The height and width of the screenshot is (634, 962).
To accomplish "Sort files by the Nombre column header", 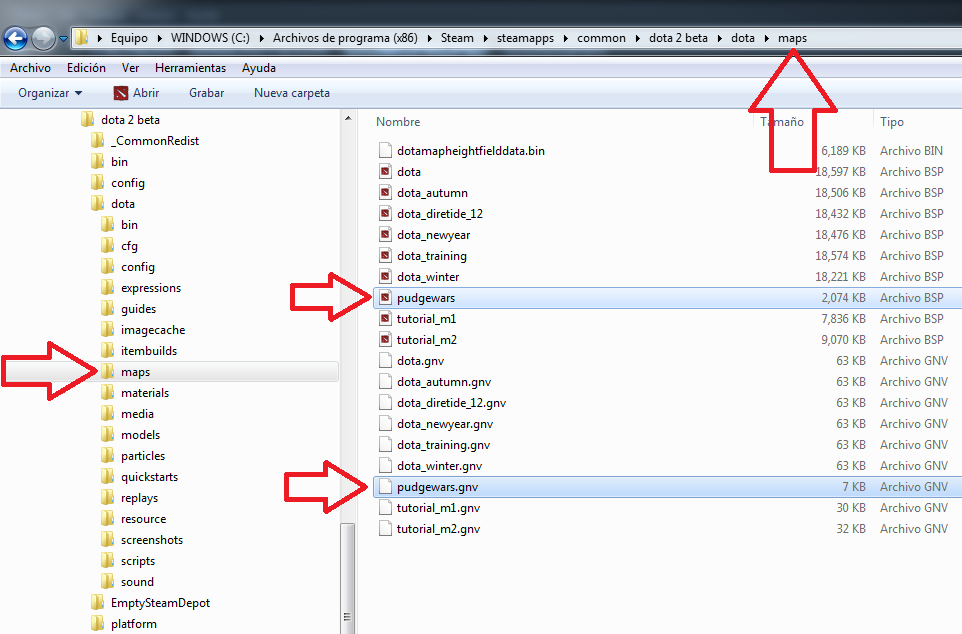I will click(398, 122).
